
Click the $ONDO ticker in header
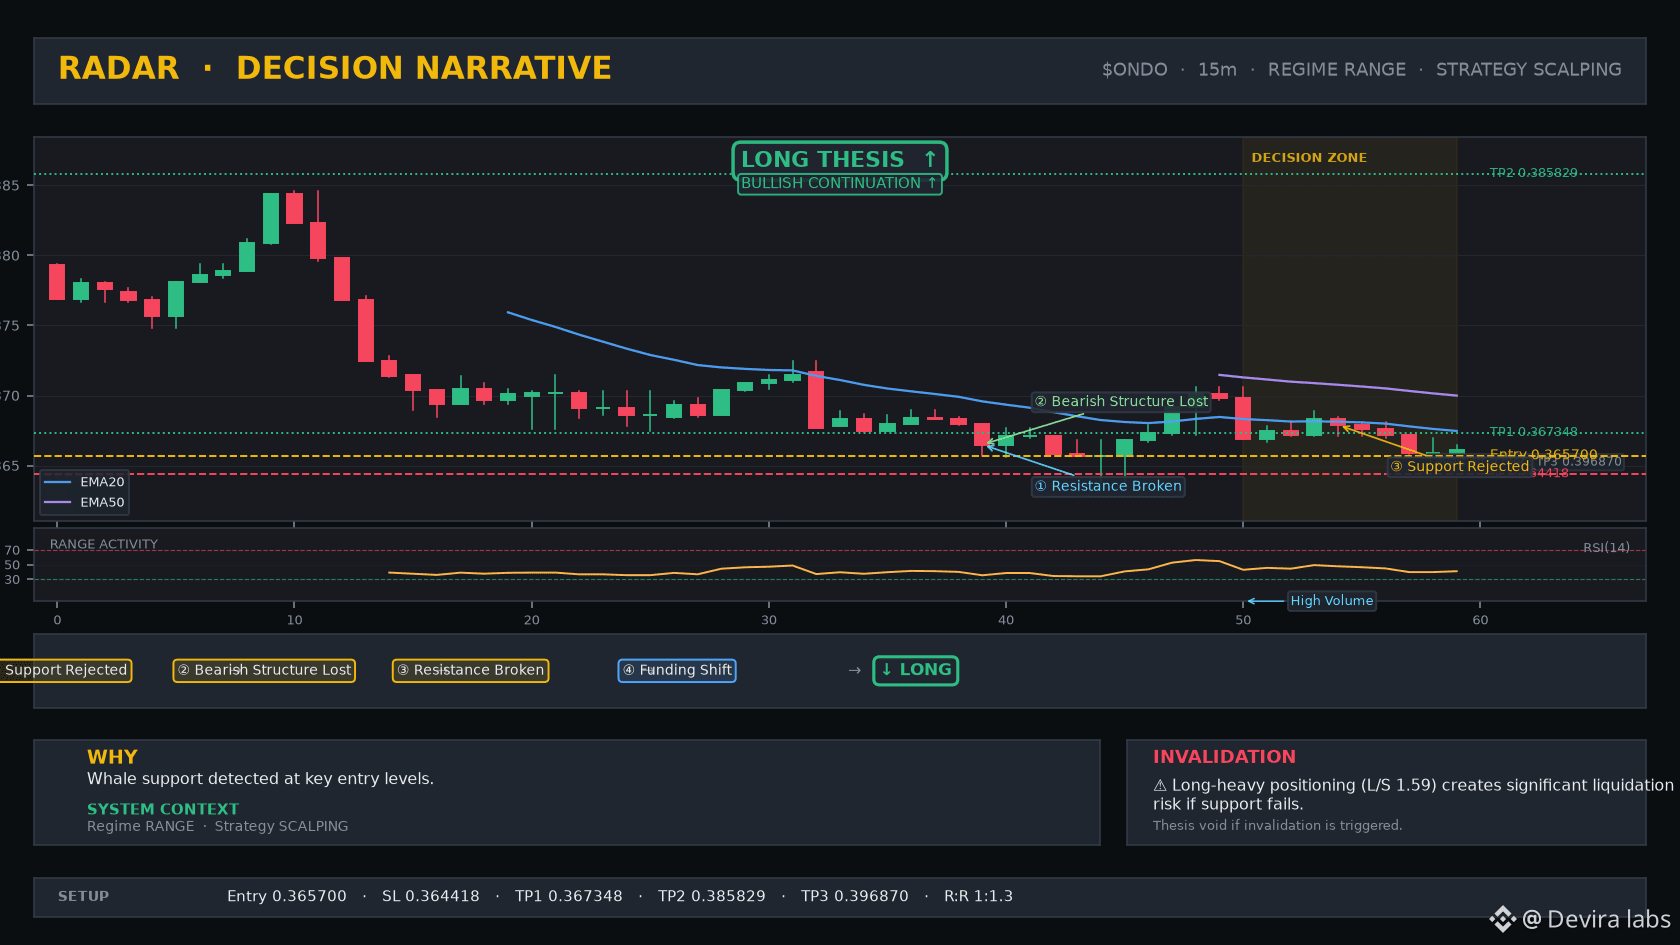[1134, 70]
